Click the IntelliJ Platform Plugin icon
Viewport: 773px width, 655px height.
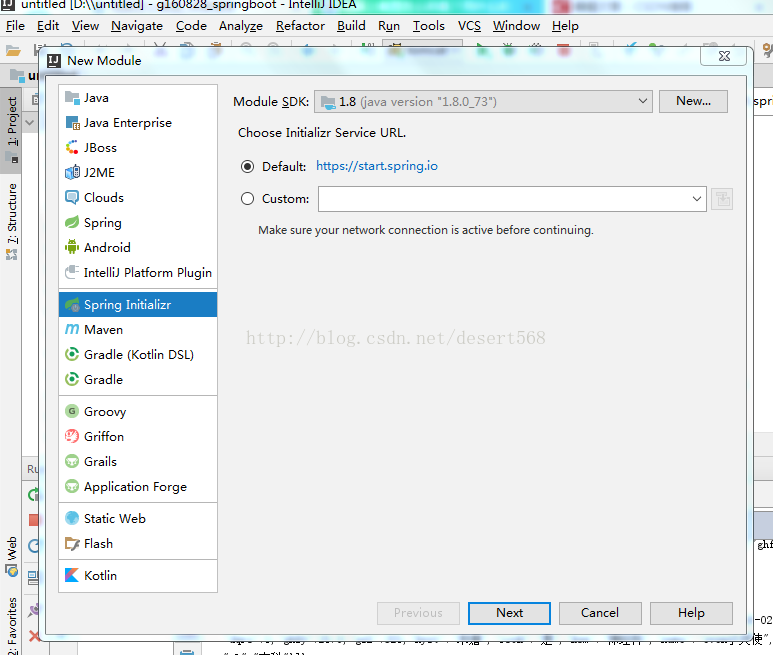(72, 272)
